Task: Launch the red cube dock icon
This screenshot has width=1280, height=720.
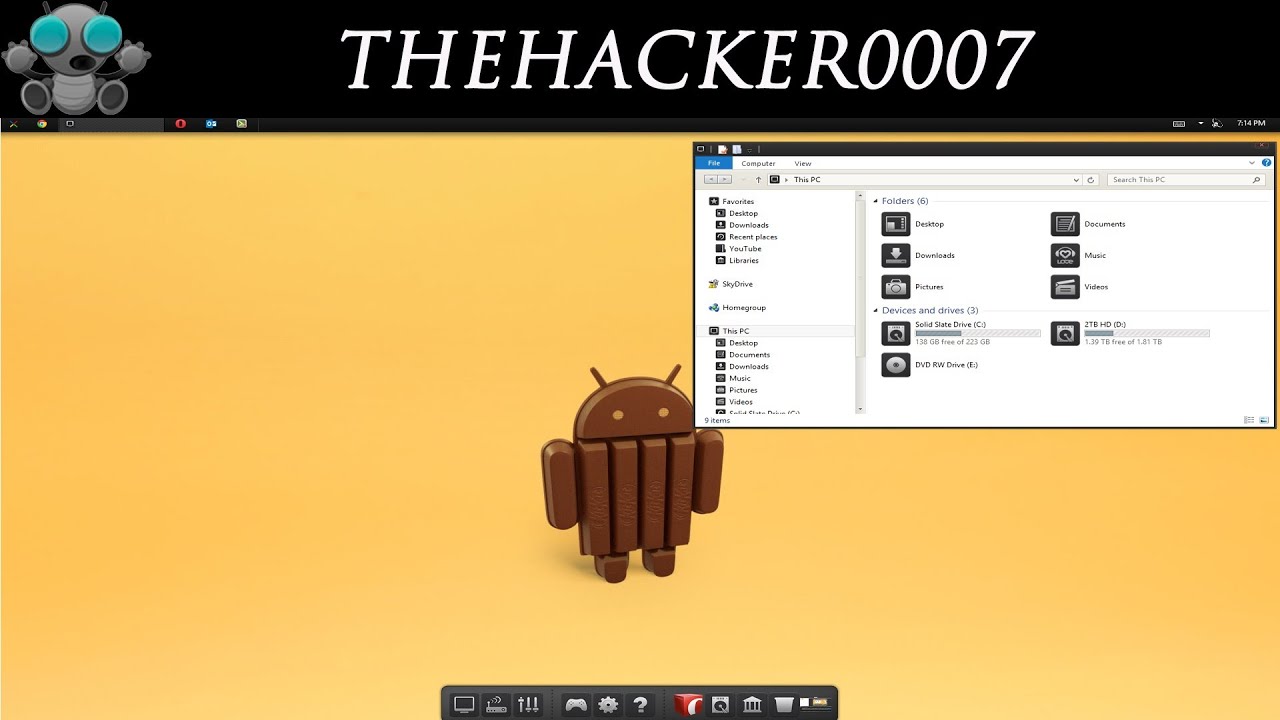Action: [x=688, y=704]
